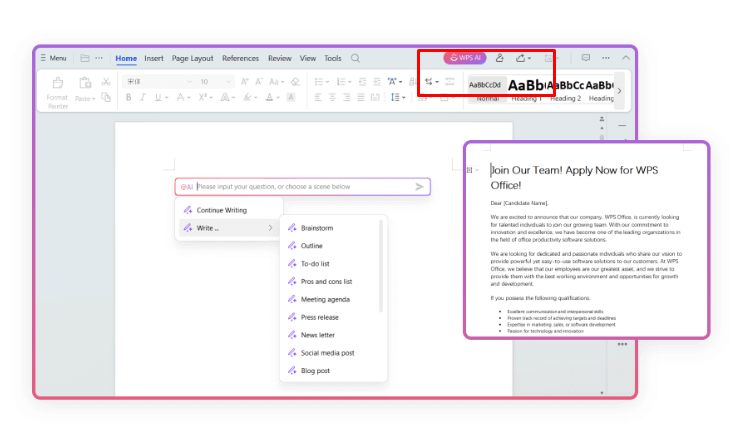Switch to the Insert tab
The image size is (755, 437).
coord(154,58)
